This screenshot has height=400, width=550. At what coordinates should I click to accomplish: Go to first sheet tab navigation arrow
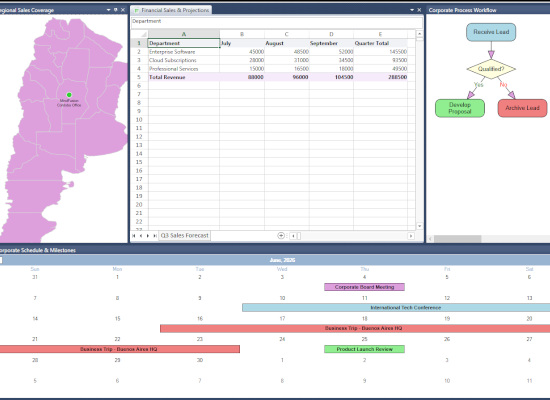coord(134,236)
